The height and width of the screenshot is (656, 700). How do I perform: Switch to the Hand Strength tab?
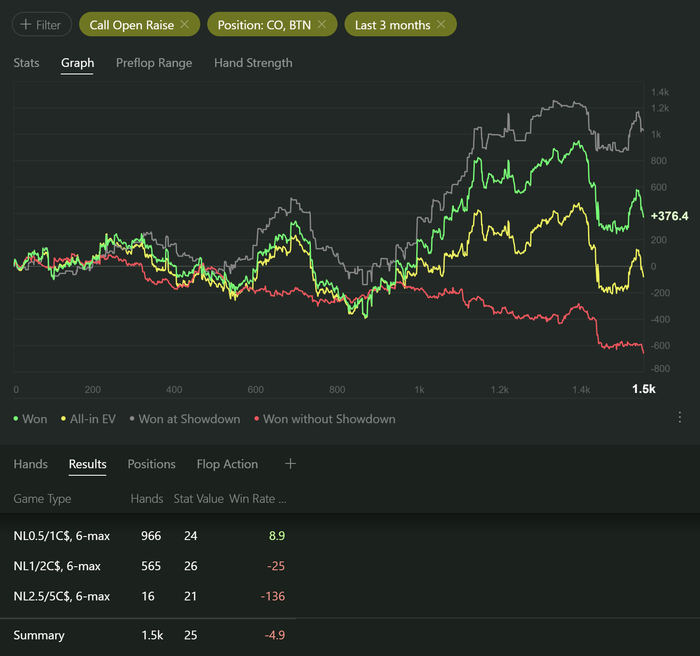click(253, 63)
